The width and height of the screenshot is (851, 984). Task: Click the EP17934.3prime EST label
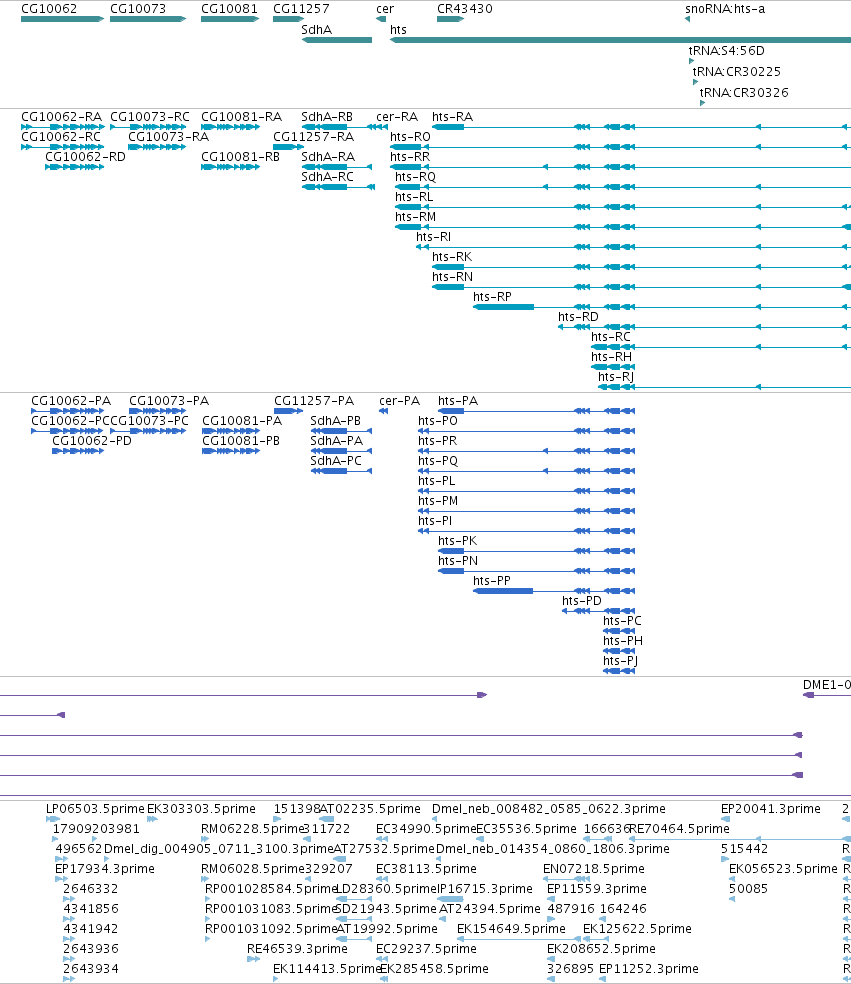(x=105, y=869)
